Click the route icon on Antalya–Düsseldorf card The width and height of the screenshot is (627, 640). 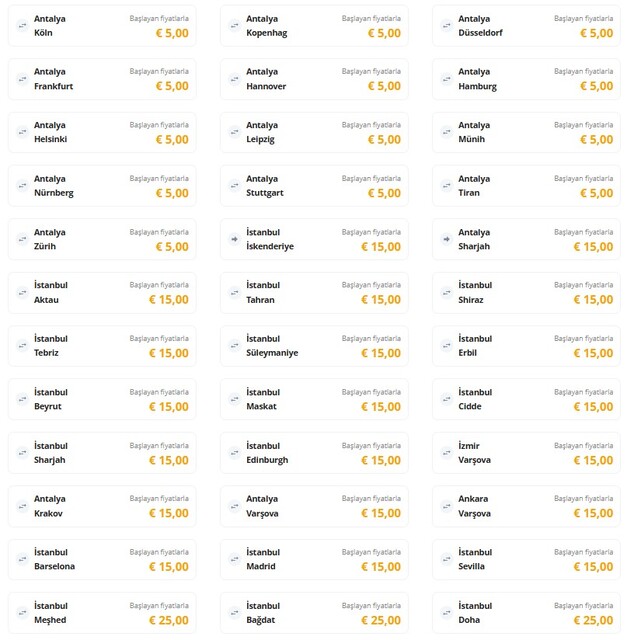(446, 25)
